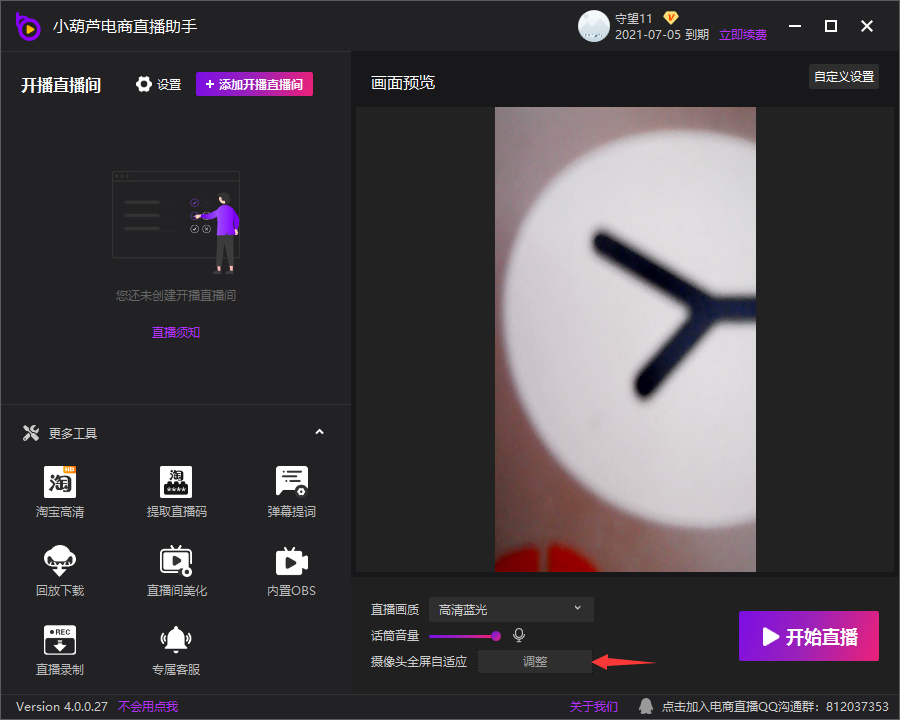Click the 守望11 user avatar
900x720 pixels.
593,26
